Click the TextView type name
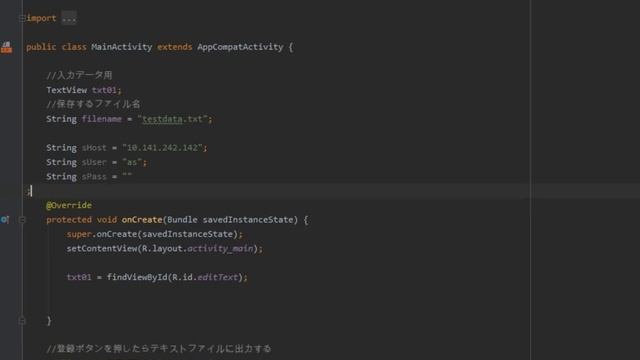The image size is (640, 360). [67, 90]
